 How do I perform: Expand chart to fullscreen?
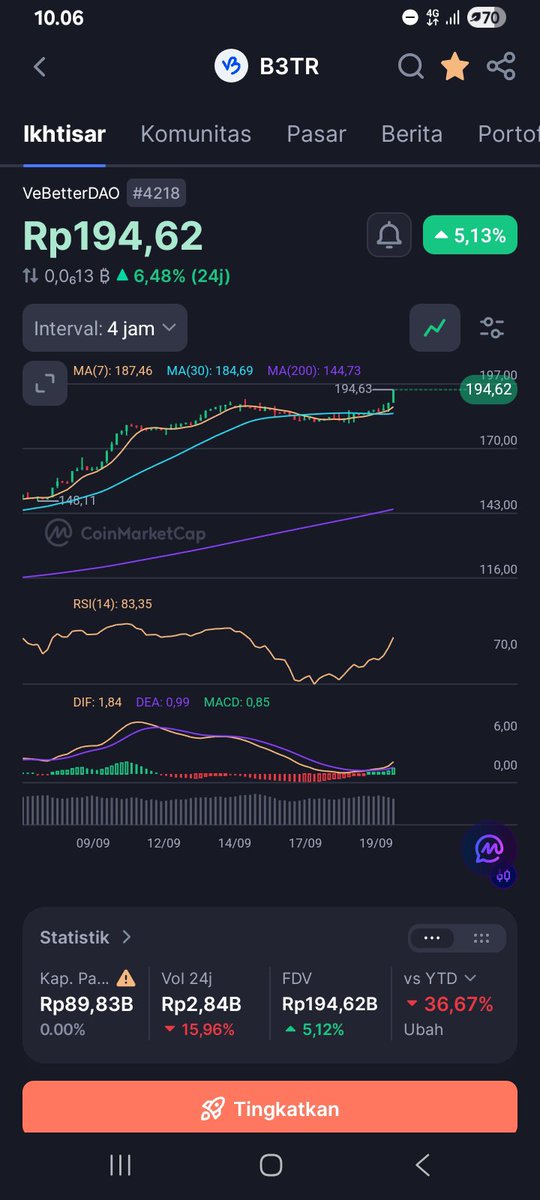(x=45, y=384)
